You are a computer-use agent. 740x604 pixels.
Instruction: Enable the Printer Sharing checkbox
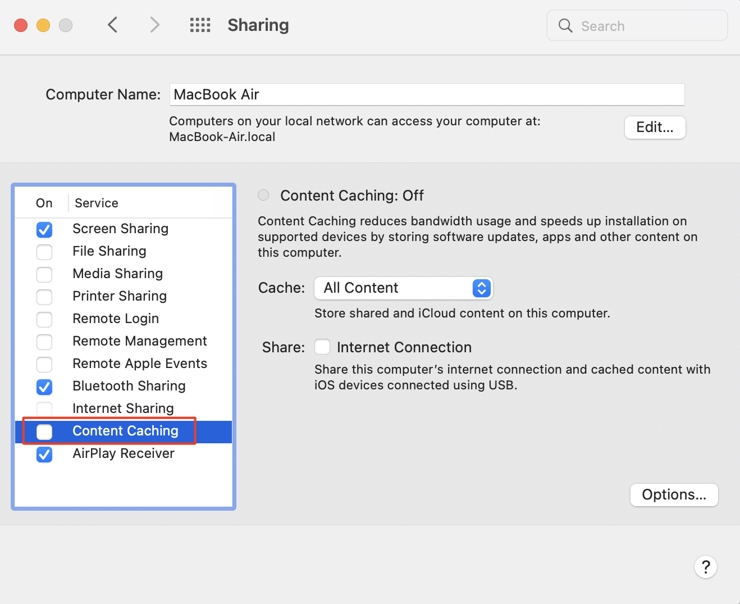click(x=44, y=297)
